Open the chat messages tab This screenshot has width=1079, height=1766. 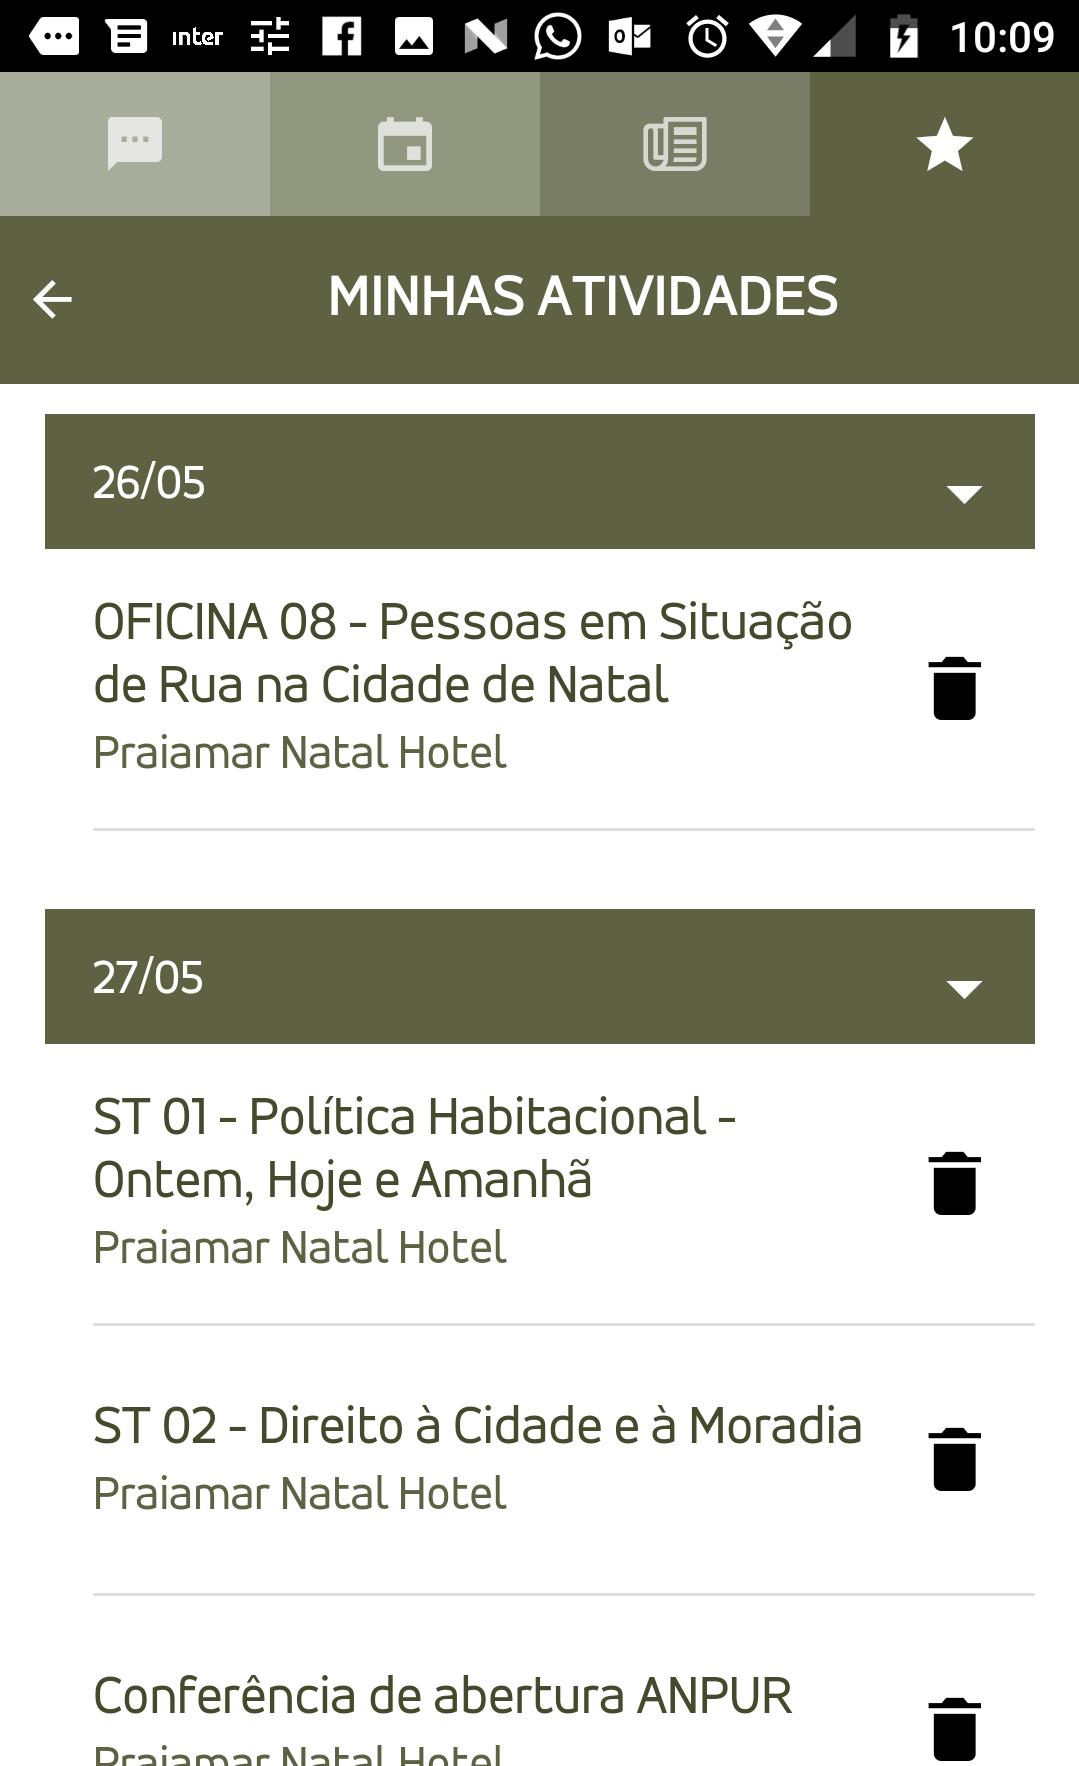[x=134, y=144]
